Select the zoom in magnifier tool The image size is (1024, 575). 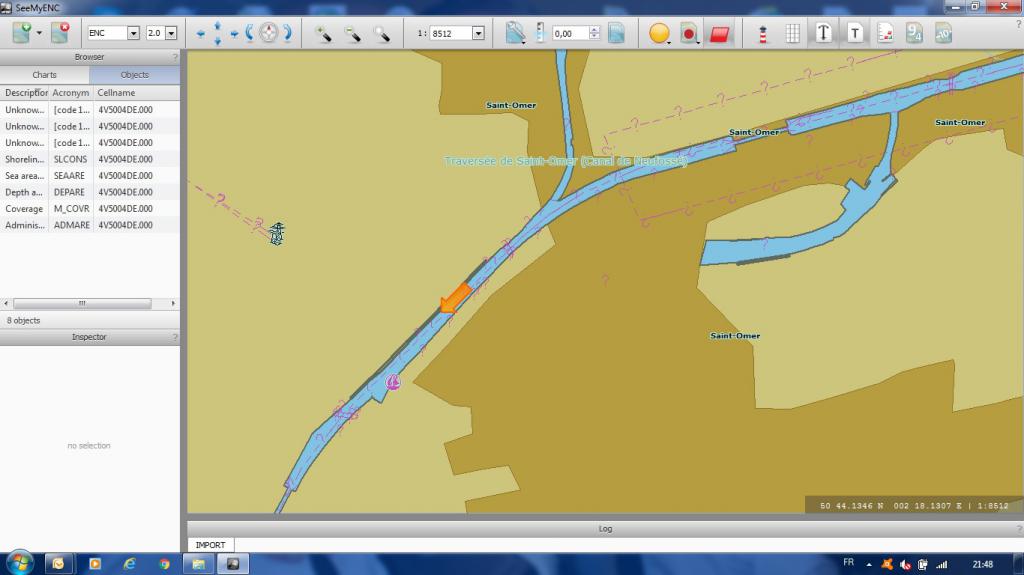pyautogui.click(x=323, y=33)
